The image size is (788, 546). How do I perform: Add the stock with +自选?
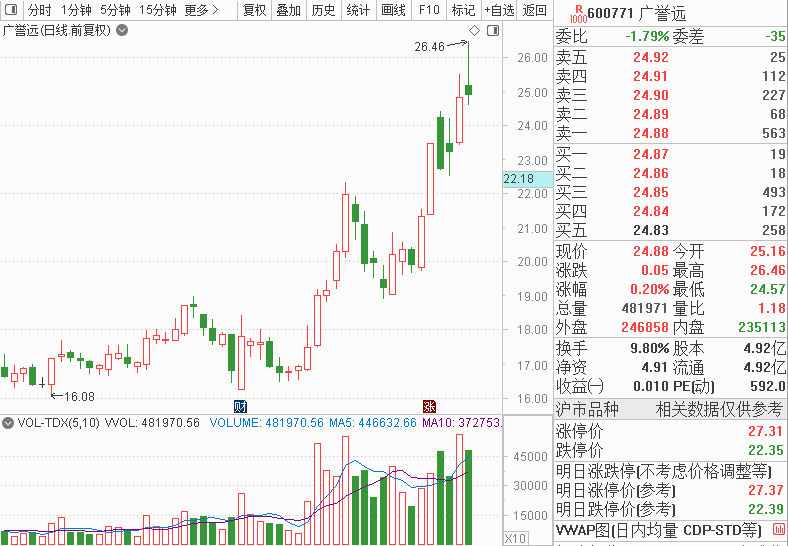pos(499,10)
